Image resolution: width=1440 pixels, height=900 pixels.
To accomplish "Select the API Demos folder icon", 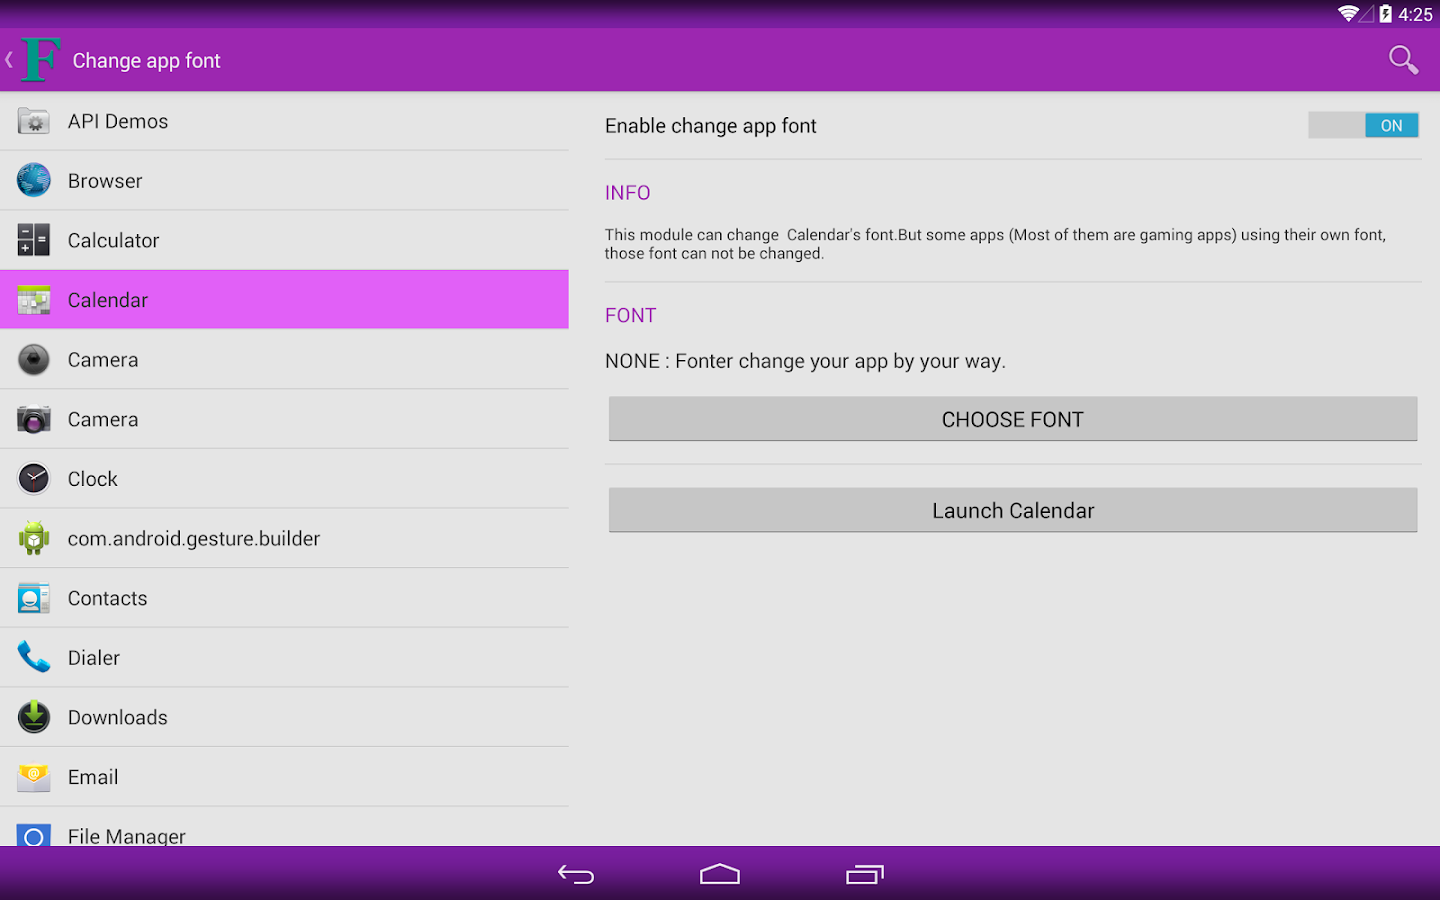I will [x=34, y=121].
